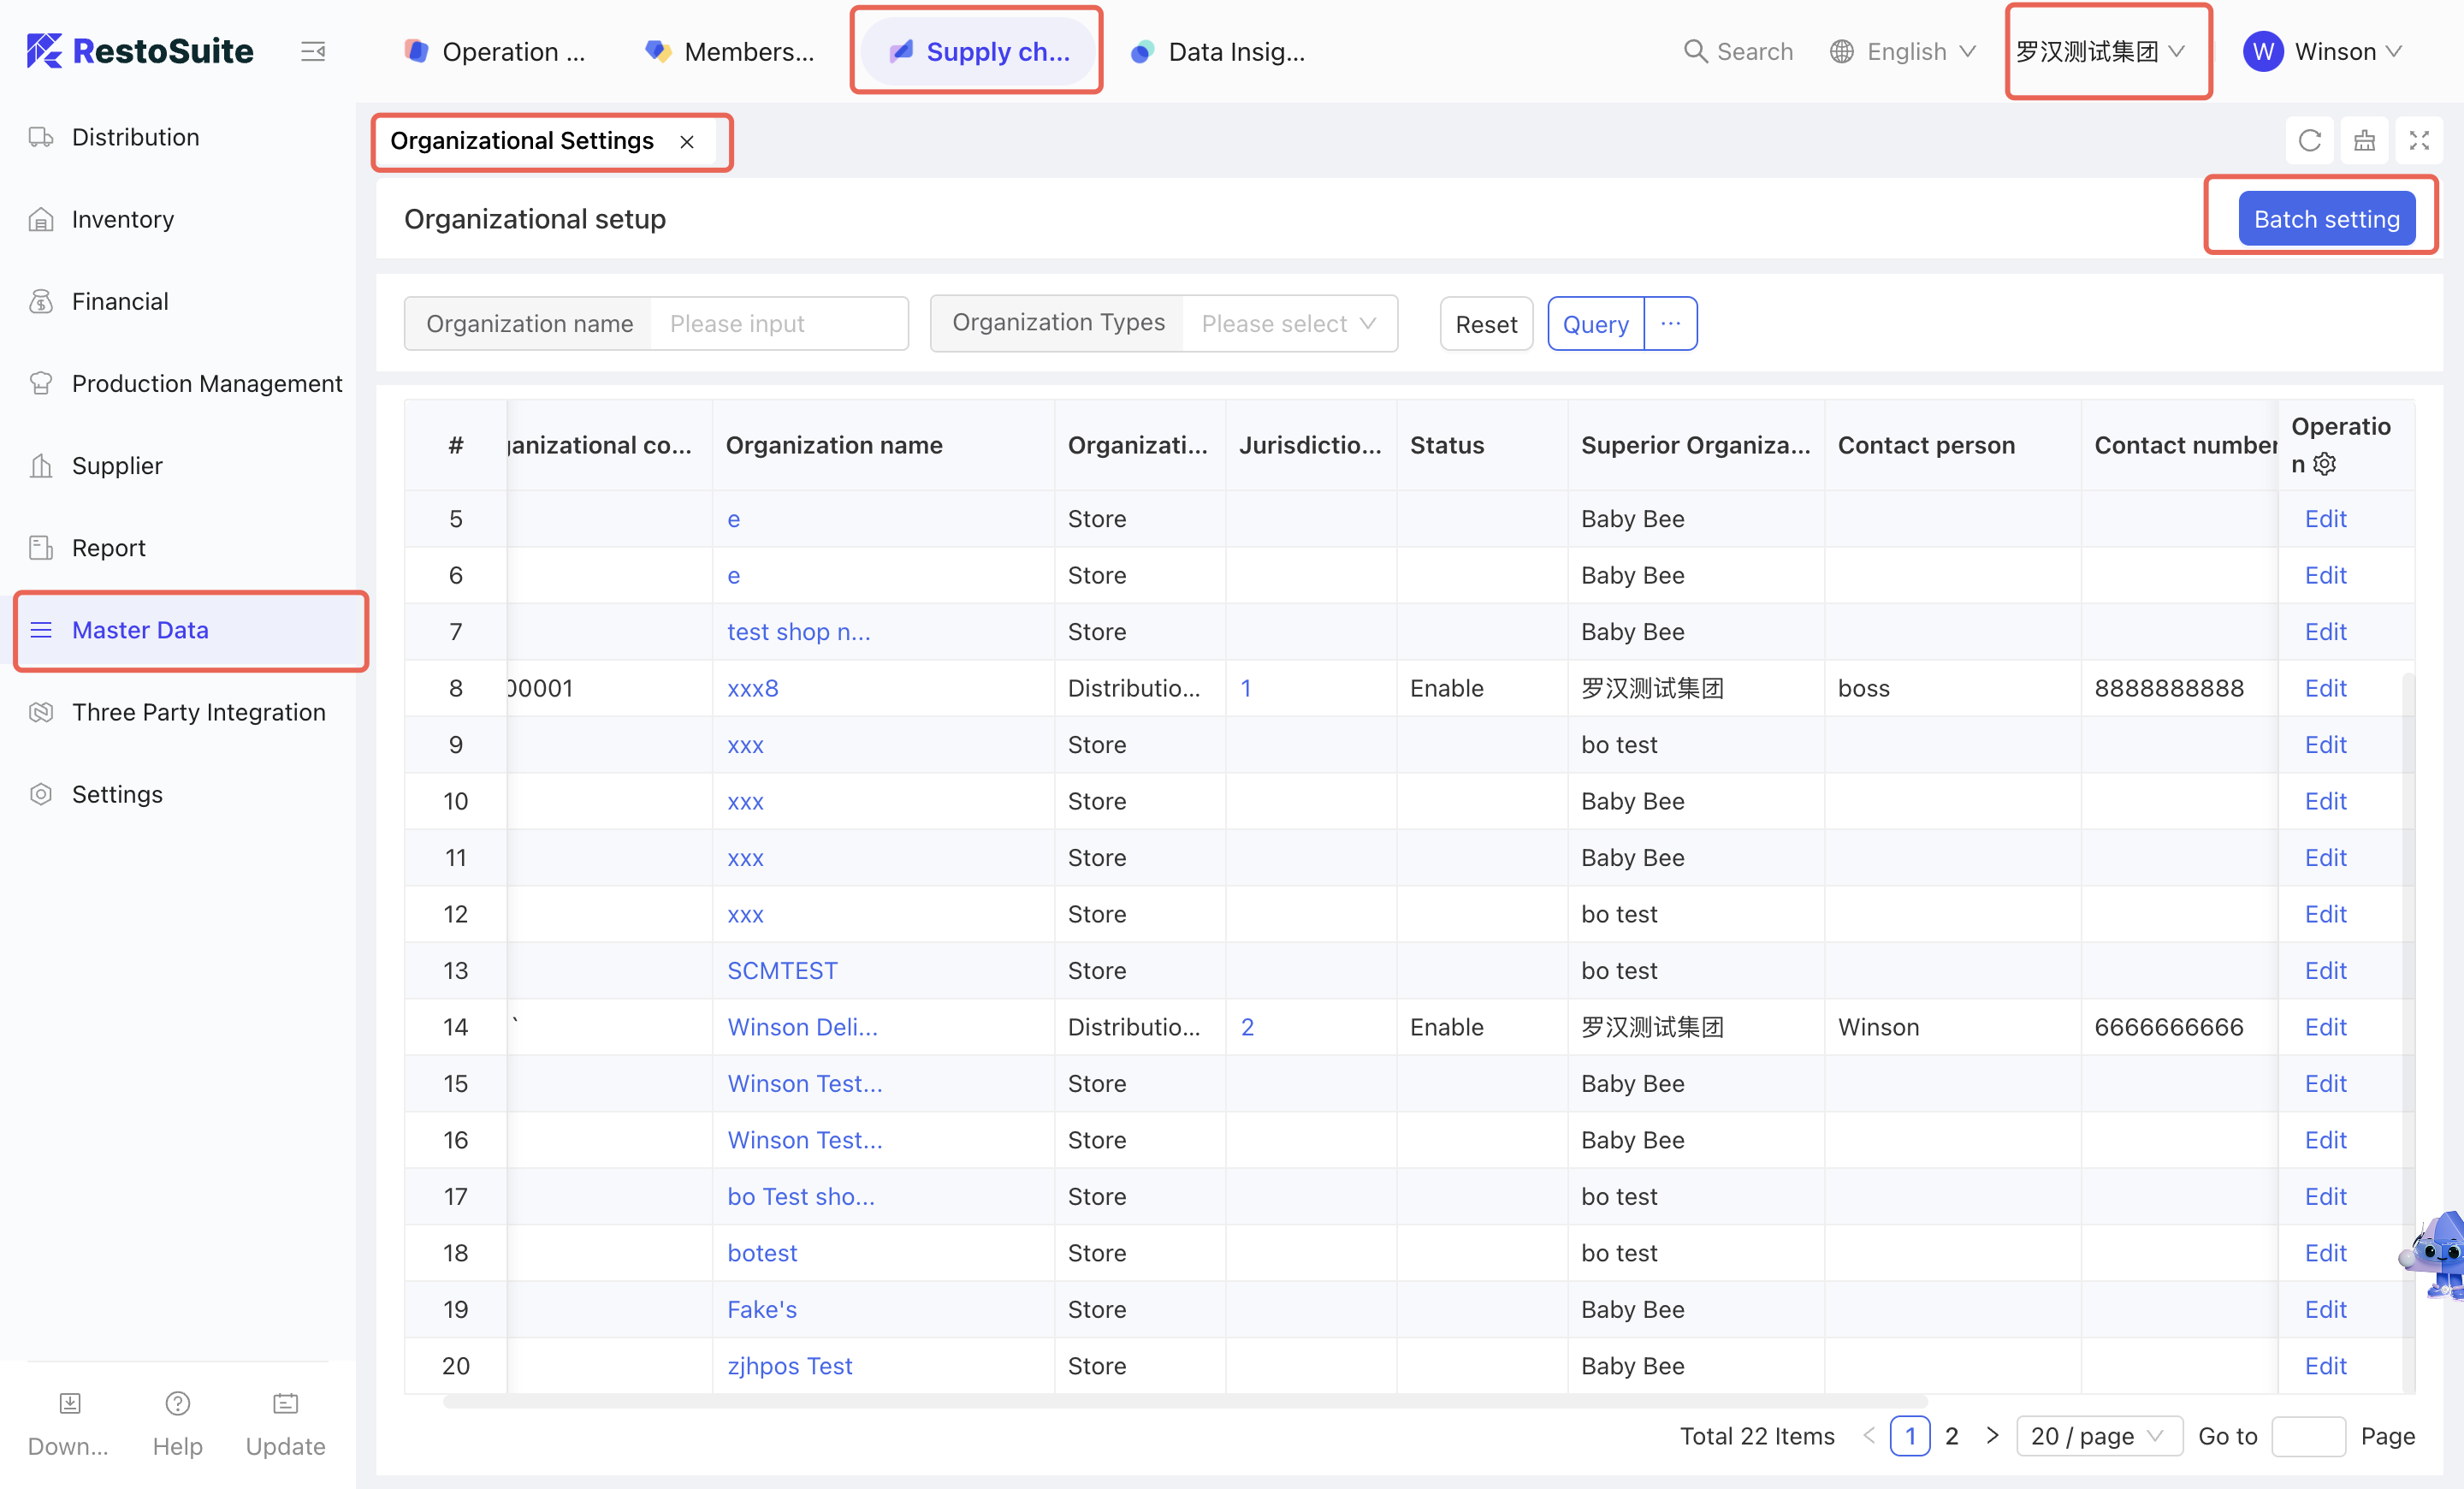Click the Batch setting button
The width and height of the screenshot is (2464, 1489).
2326,219
